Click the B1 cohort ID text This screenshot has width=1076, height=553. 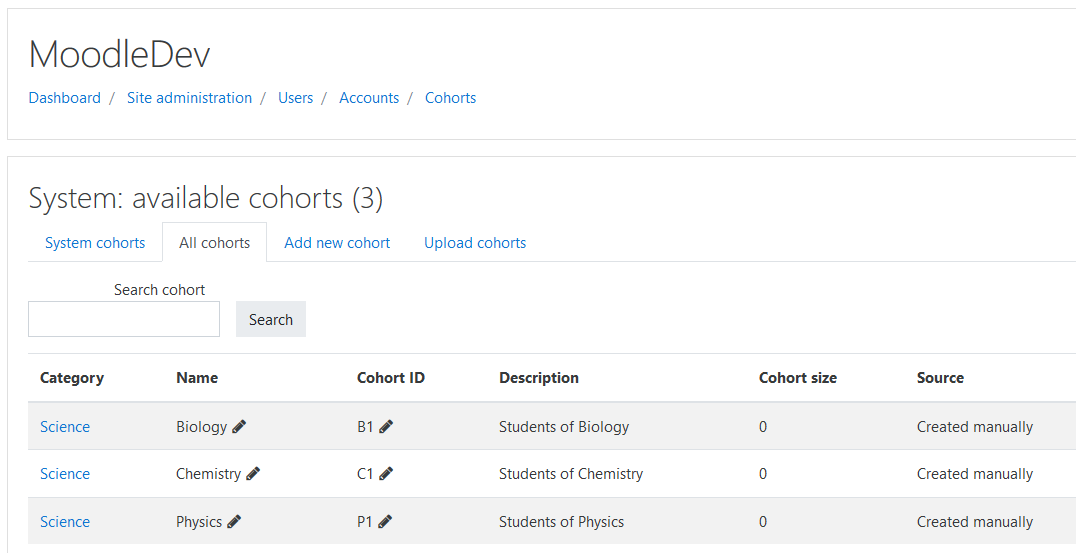tap(365, 427)
